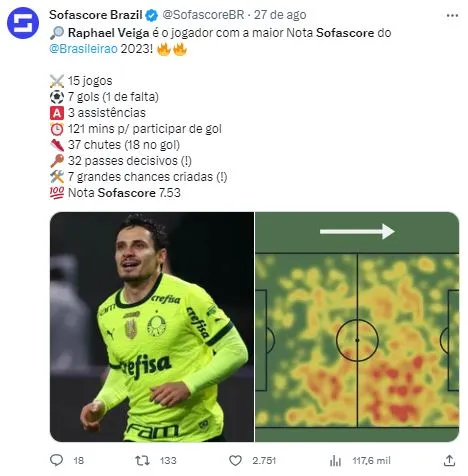468x476 pixels.
Task: Click the 117,6 mil views count
Action: click(371, 461)
